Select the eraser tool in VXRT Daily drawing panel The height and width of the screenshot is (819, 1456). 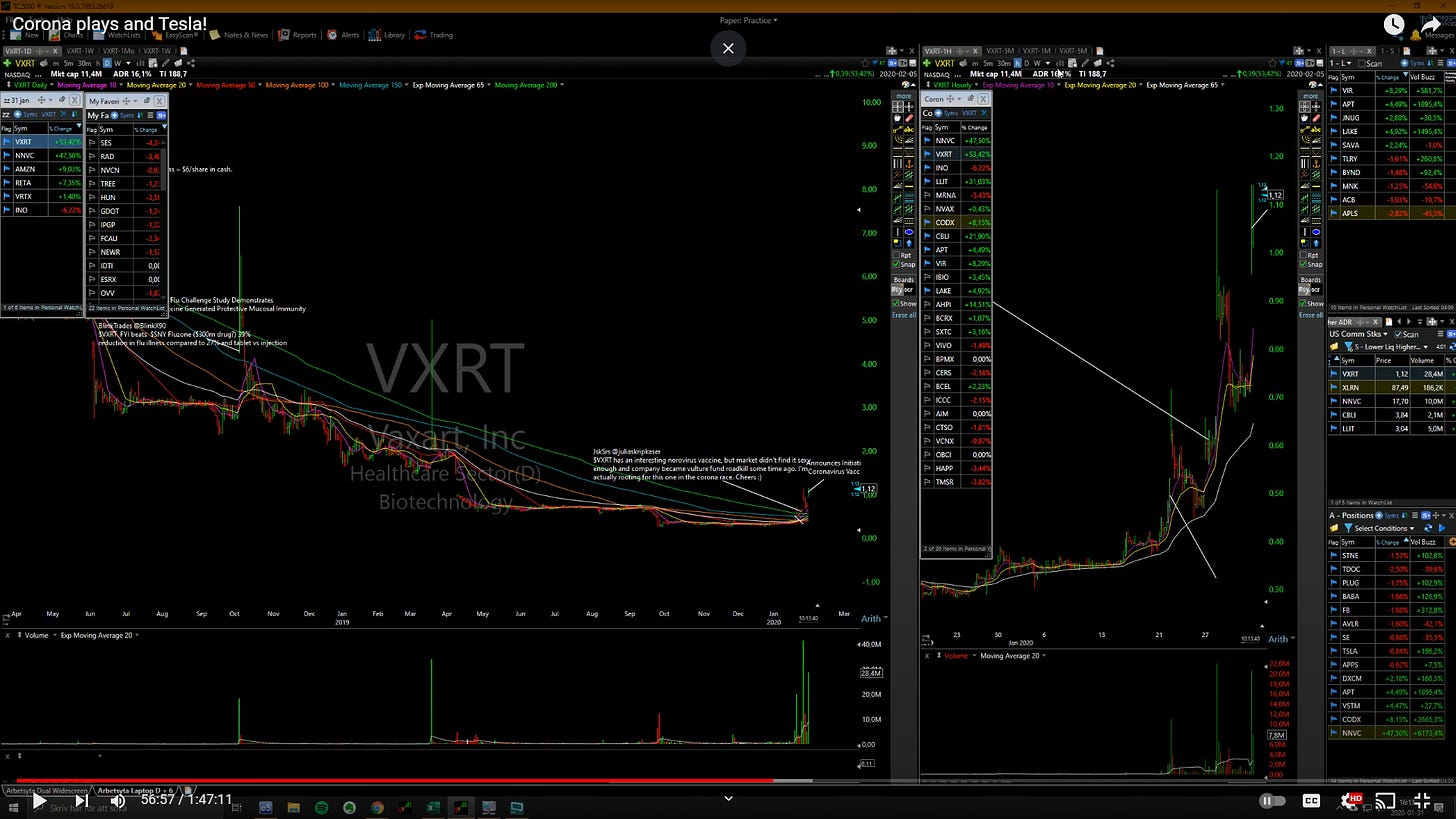(x=909, y=118)
